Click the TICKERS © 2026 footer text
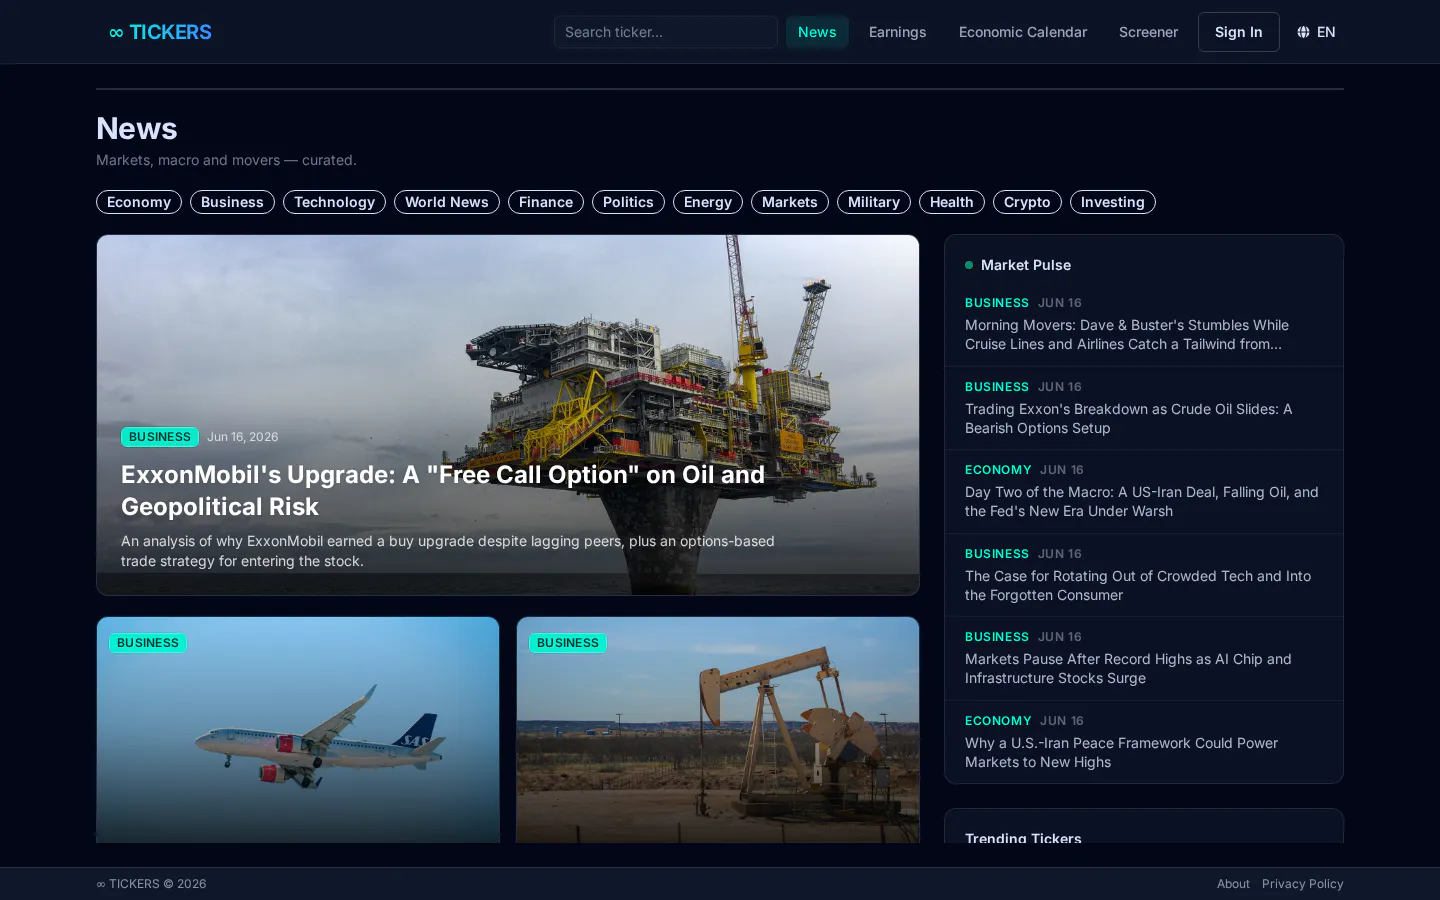The height and width of the screenshot is (900, 1440). click(151, 884)
